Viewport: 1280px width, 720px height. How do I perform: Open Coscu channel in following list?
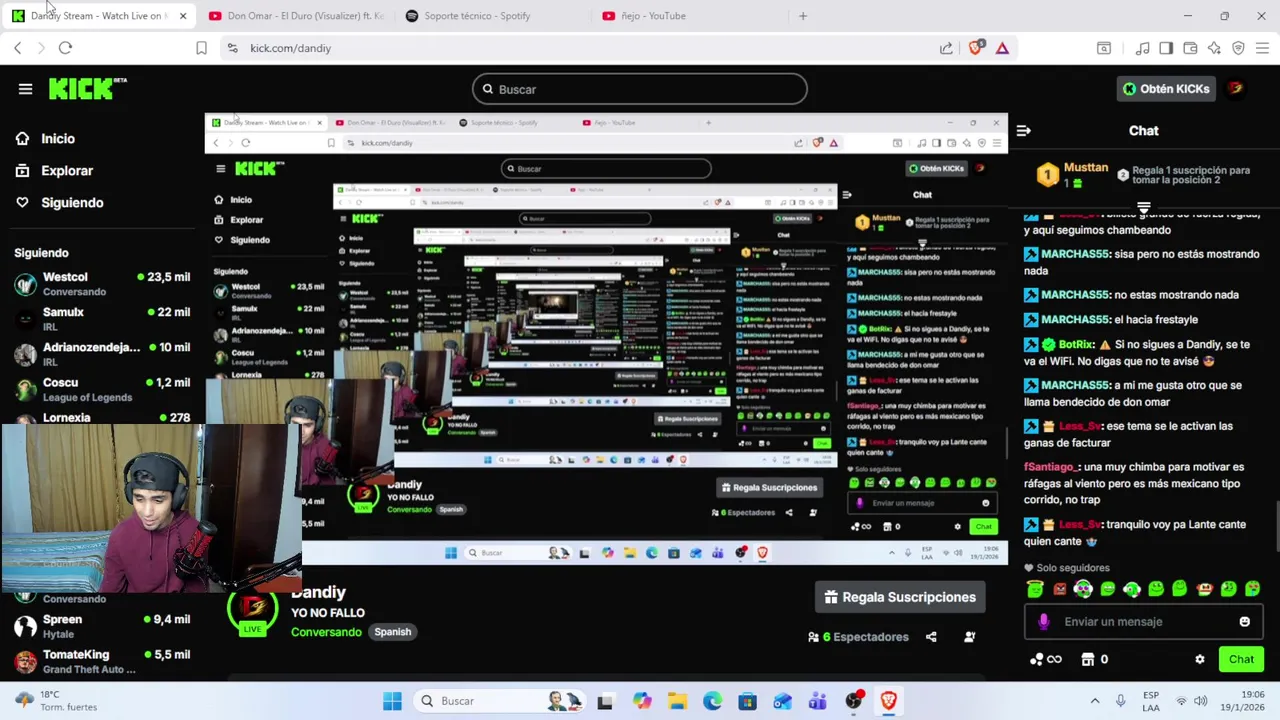click(101, 389)
